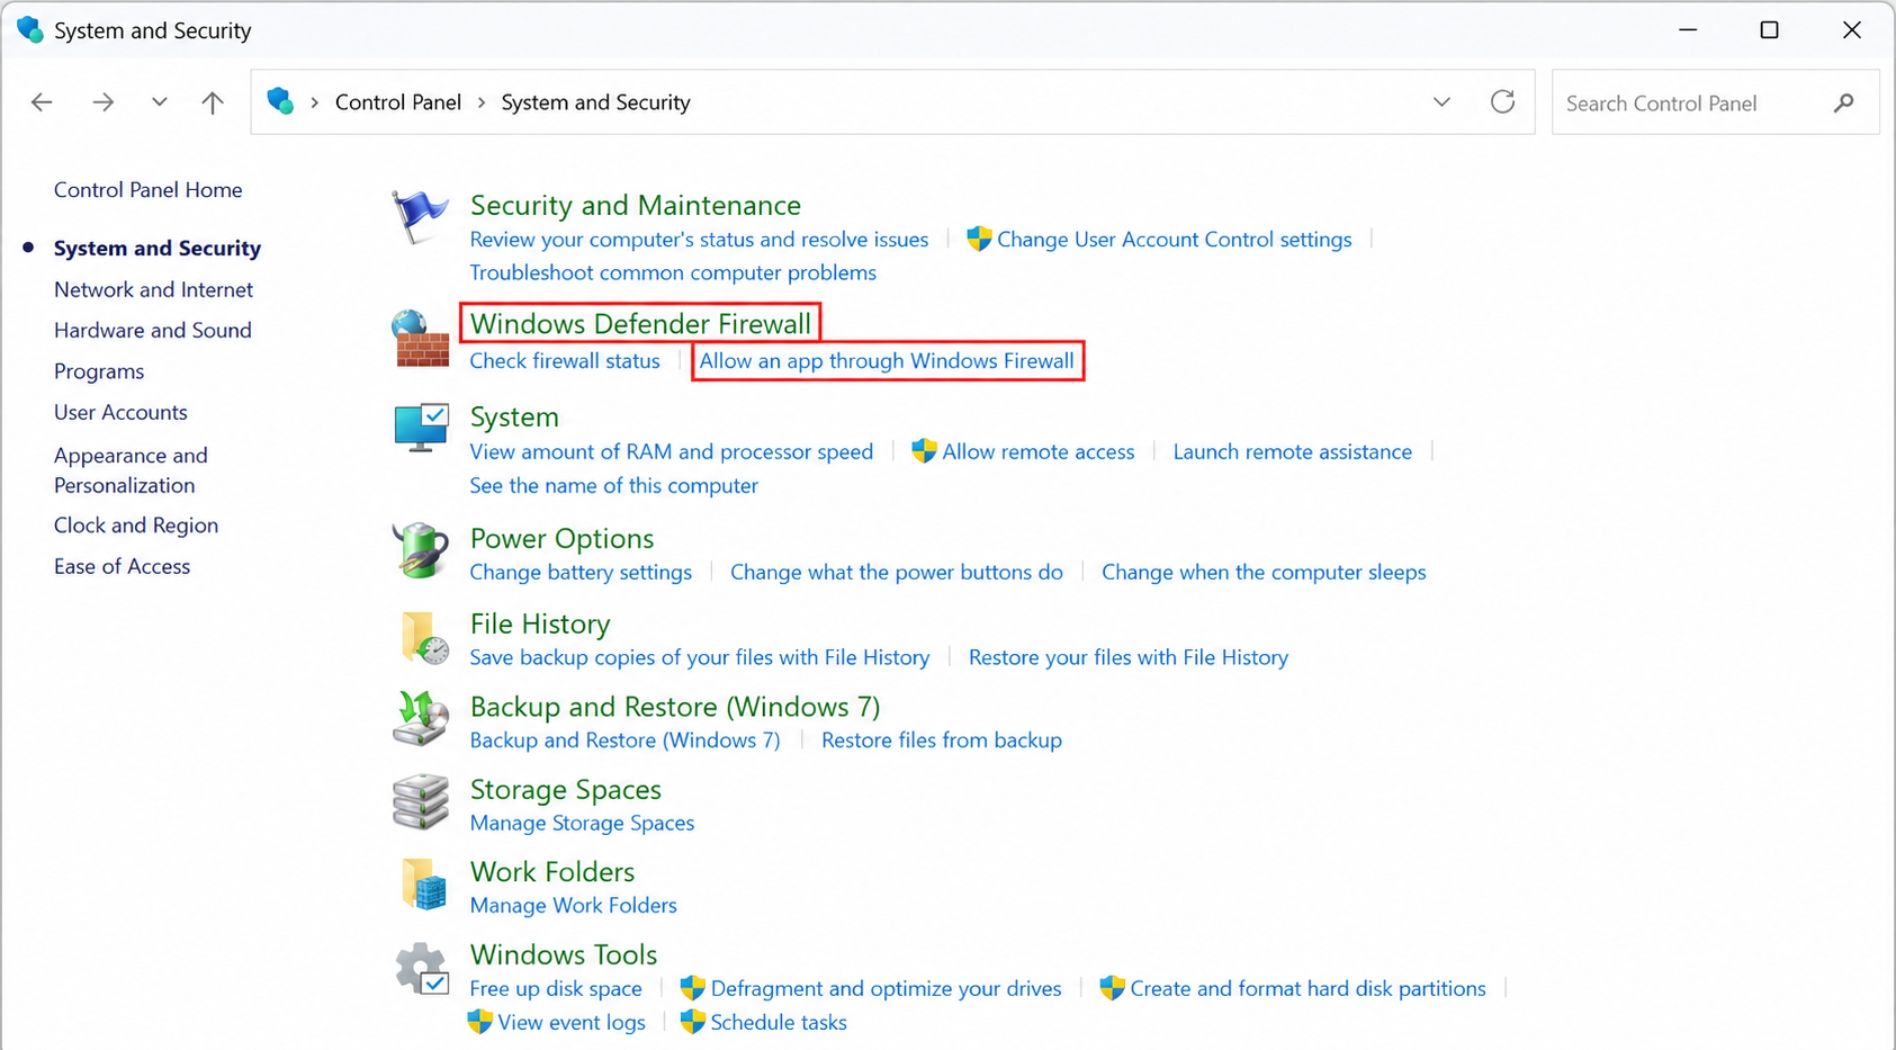Click Restore files from backup
1896x1050 pixels.
click(941, 740)
